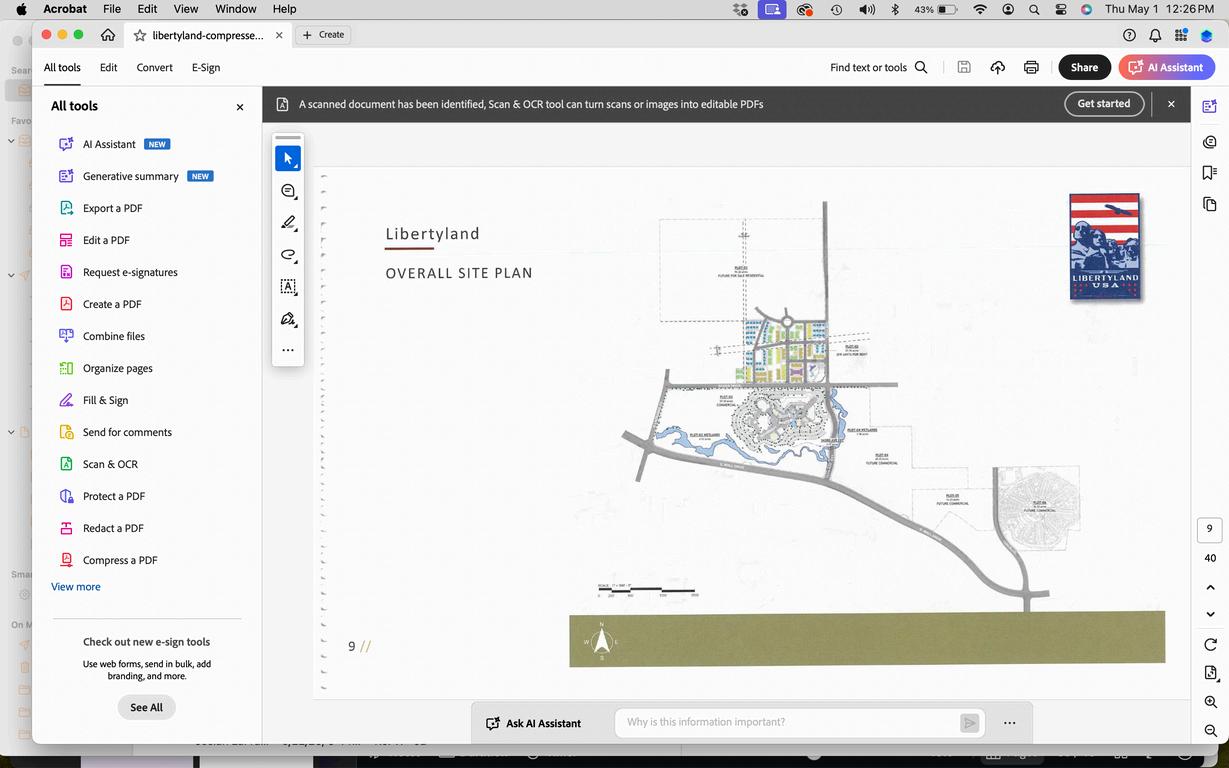Image resolution: width=1229 pixels, height=768 pixels.
Task: Open the Window menu
Action: coord(236,9)
